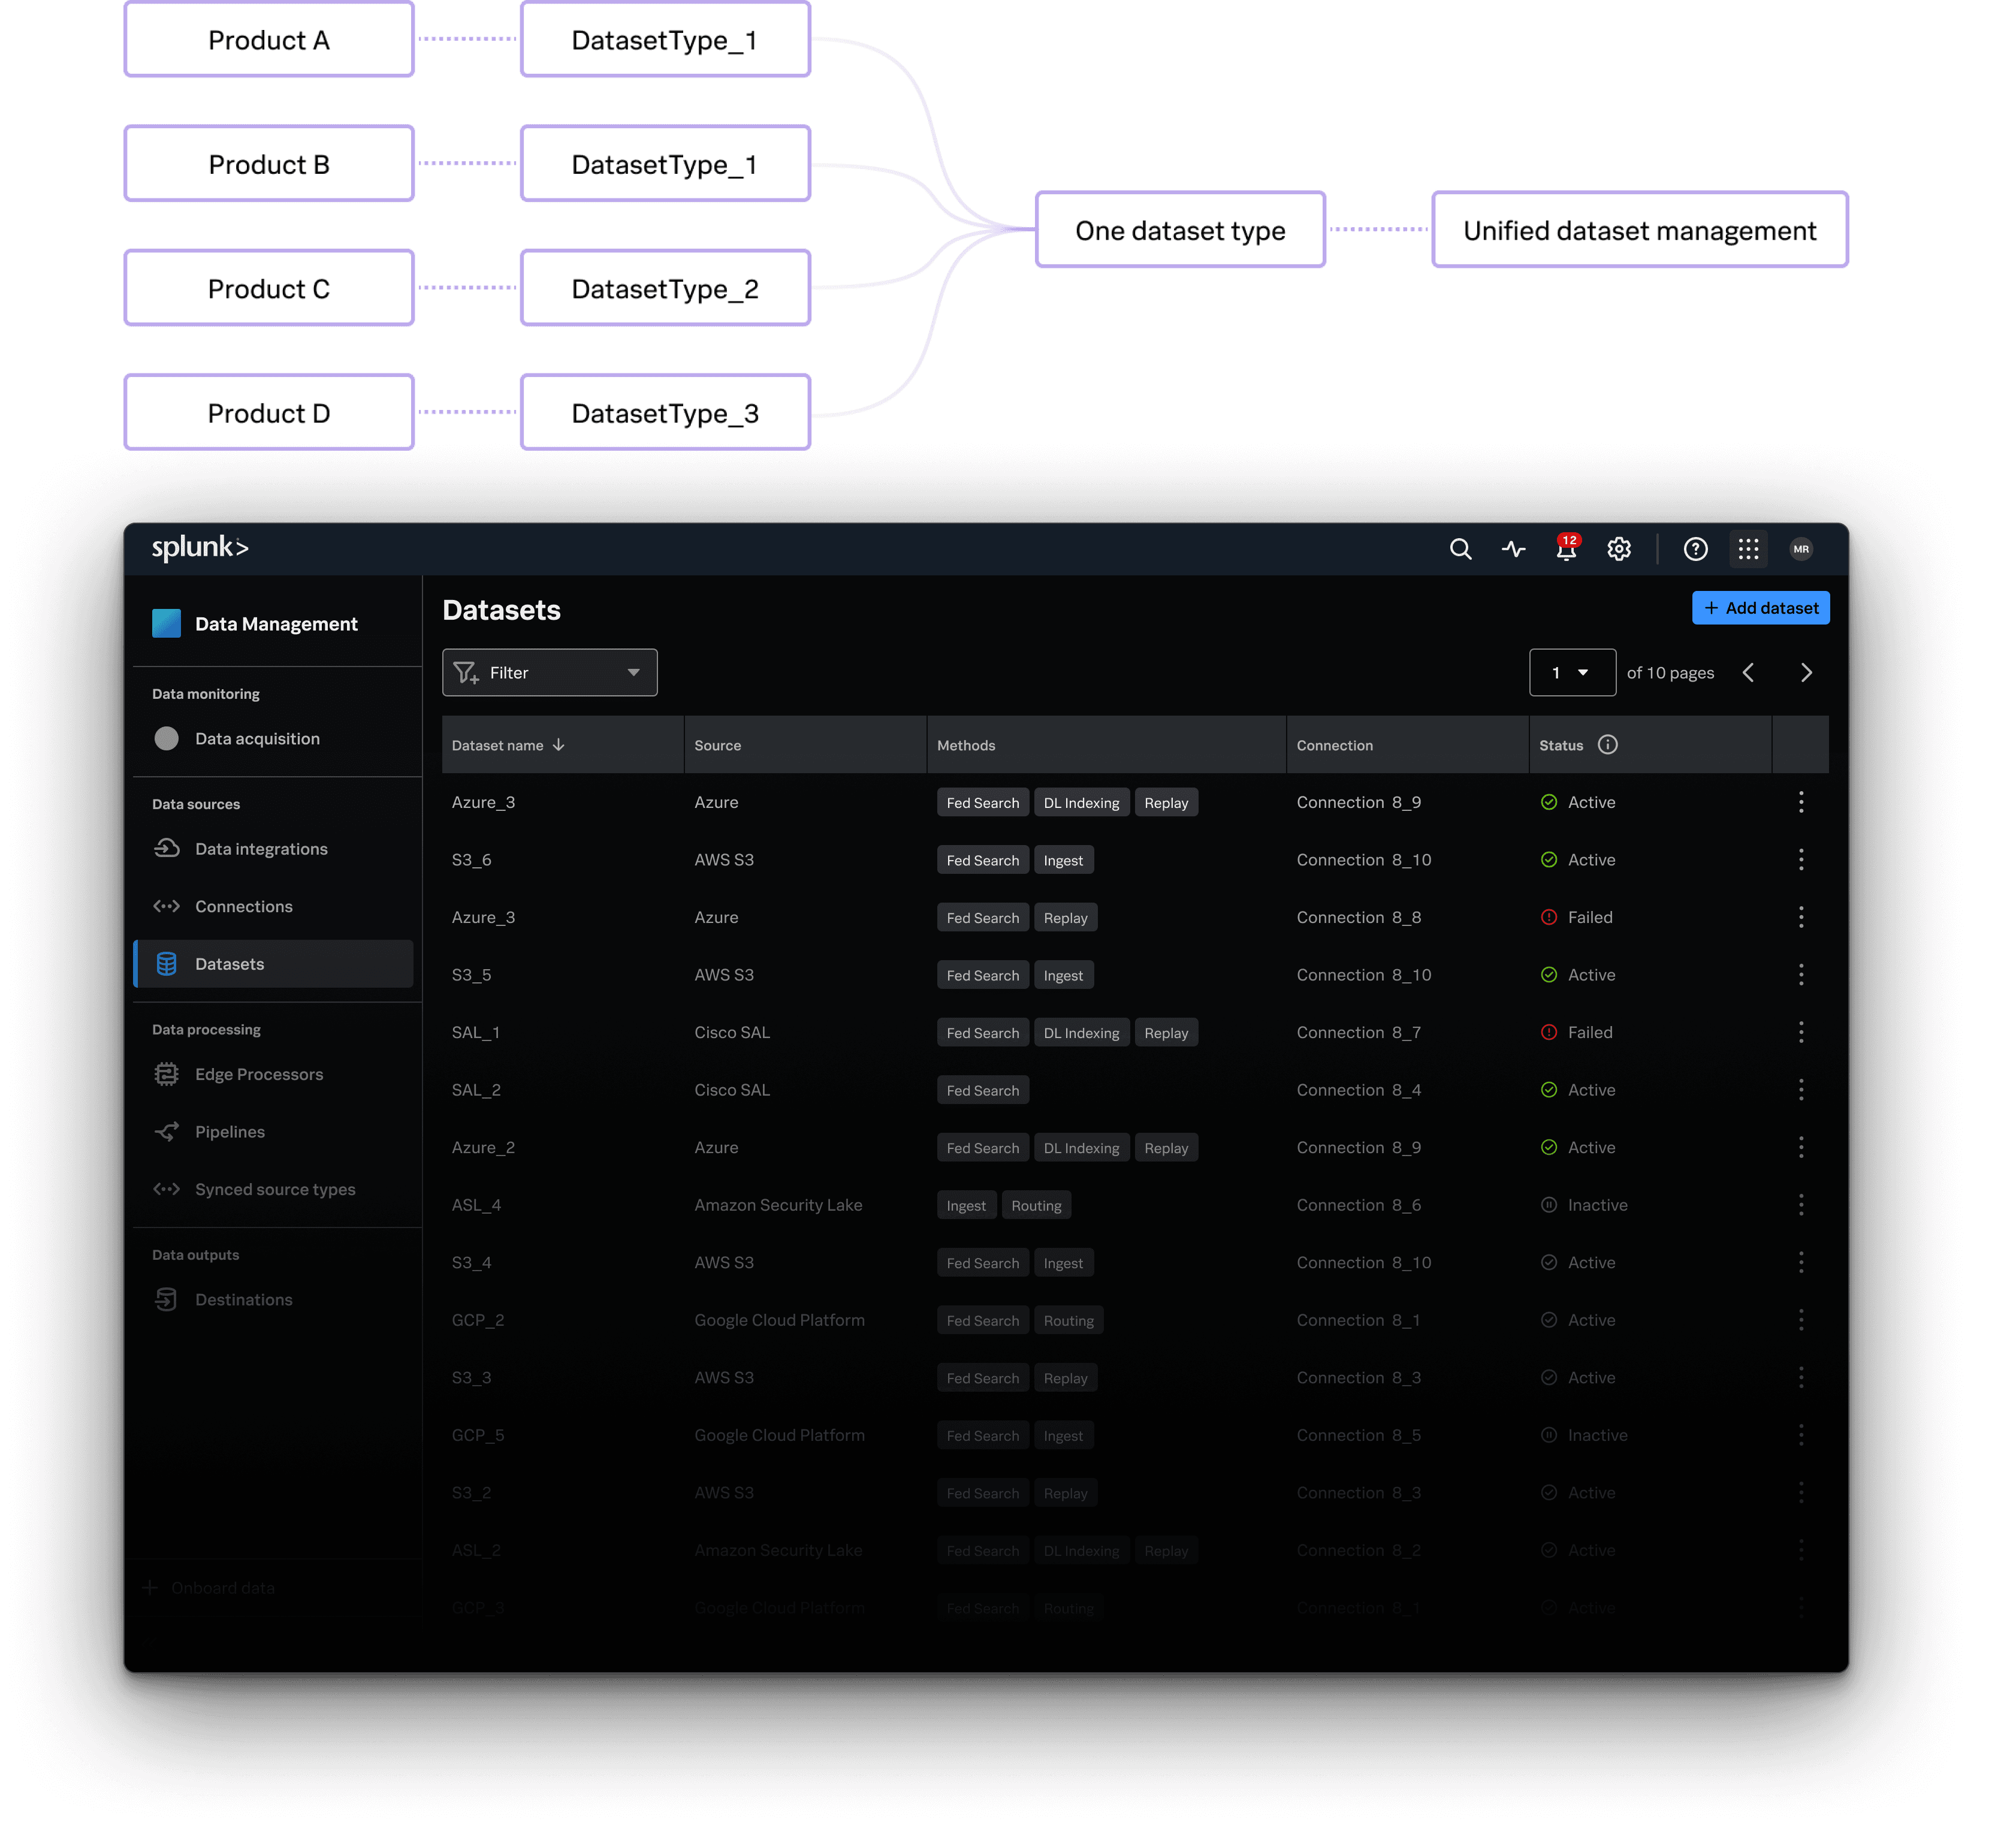Open notifications bell with 12 badge

pyautogui.click(x=1566, y=549)
